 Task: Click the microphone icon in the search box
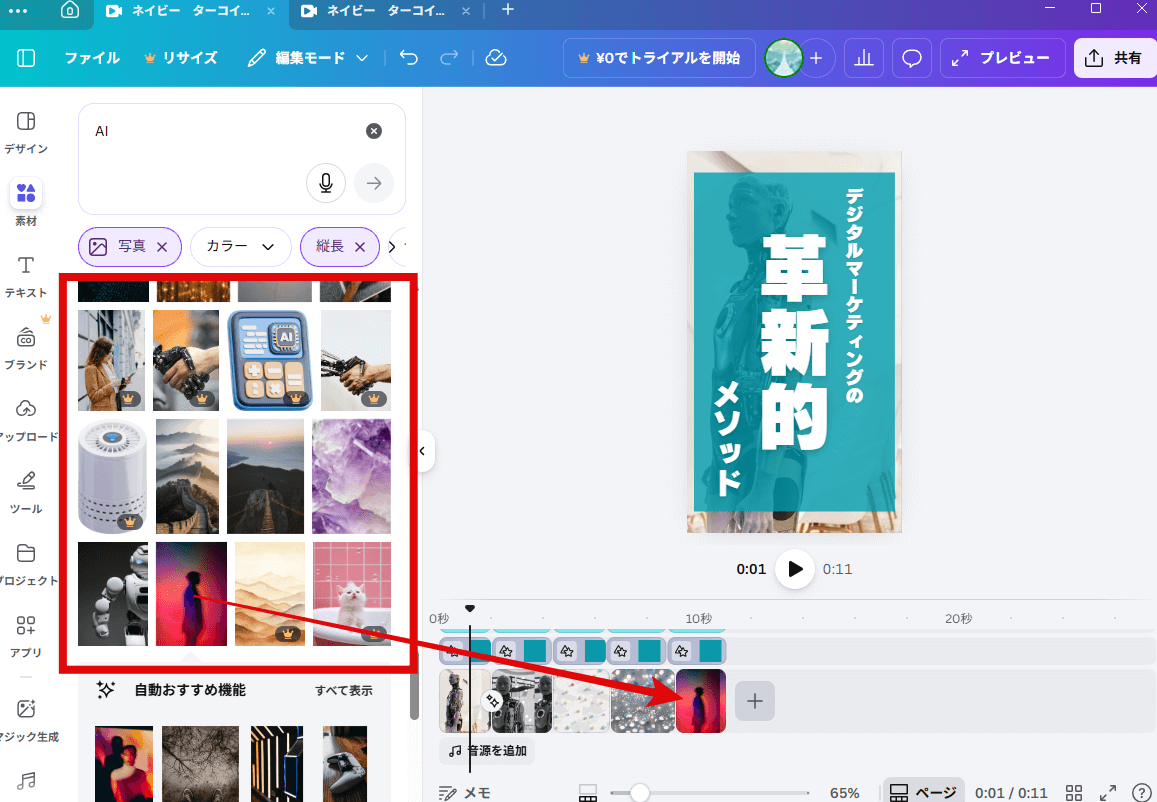pyautogui.click(x=326, y=183)
